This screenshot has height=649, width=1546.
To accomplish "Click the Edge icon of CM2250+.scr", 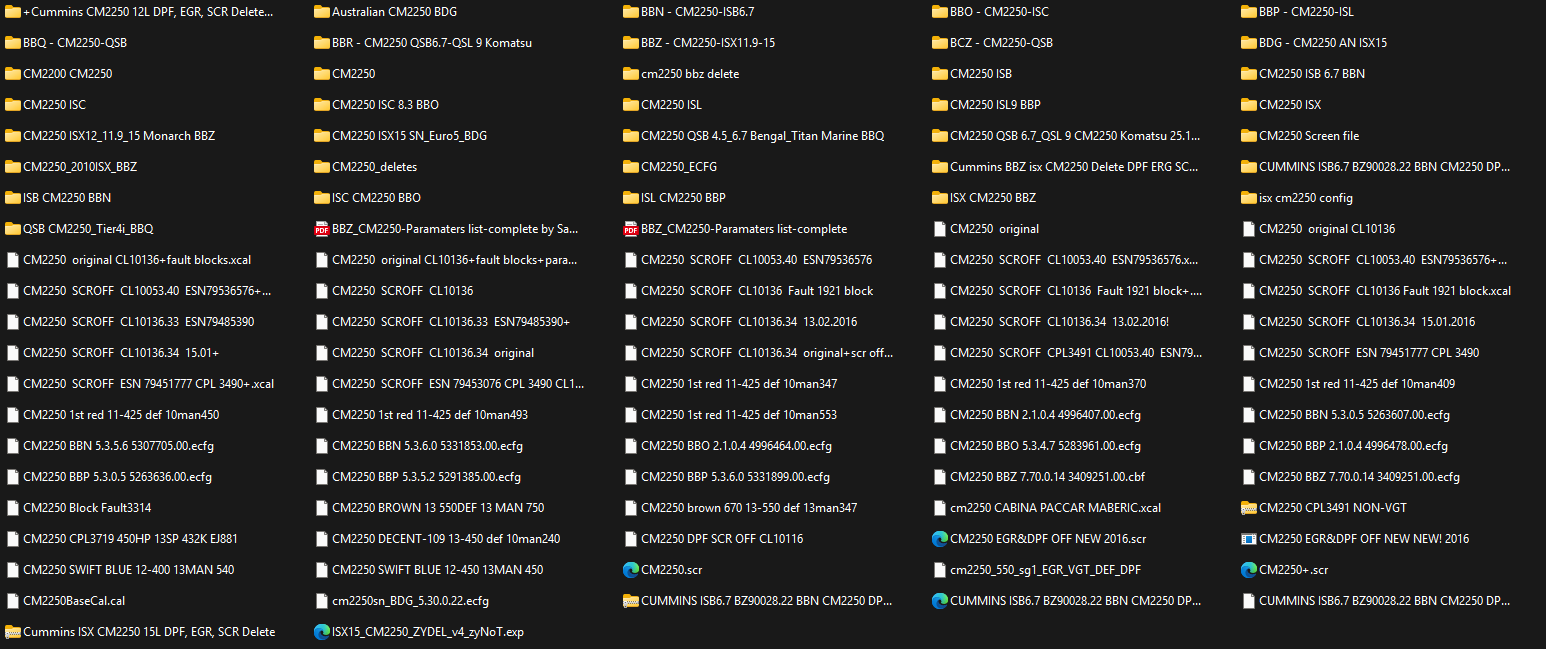I will tap(1249, 570).
